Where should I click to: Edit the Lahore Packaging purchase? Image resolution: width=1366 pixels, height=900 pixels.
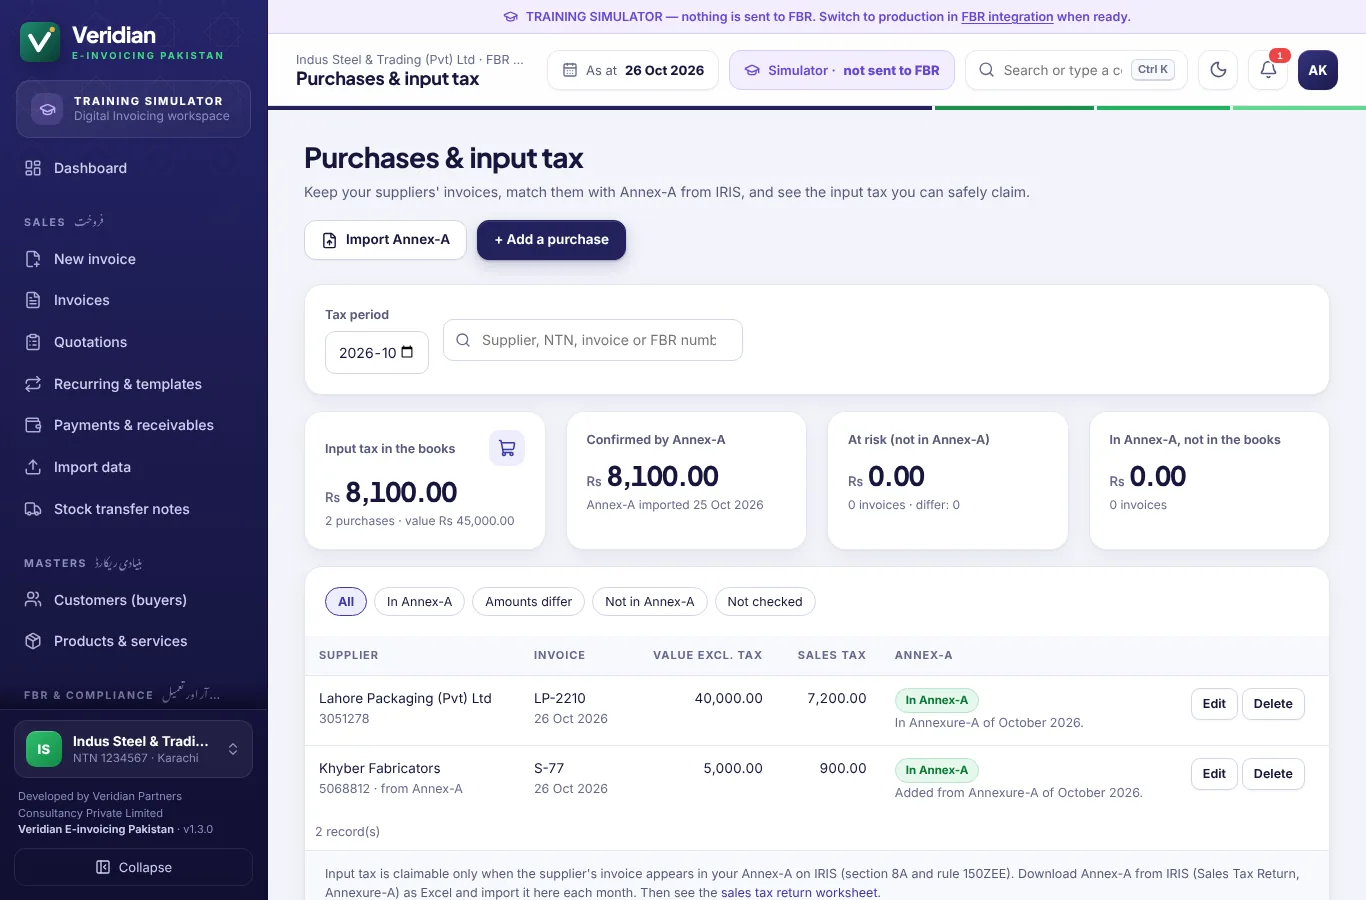click(1214, 704)
